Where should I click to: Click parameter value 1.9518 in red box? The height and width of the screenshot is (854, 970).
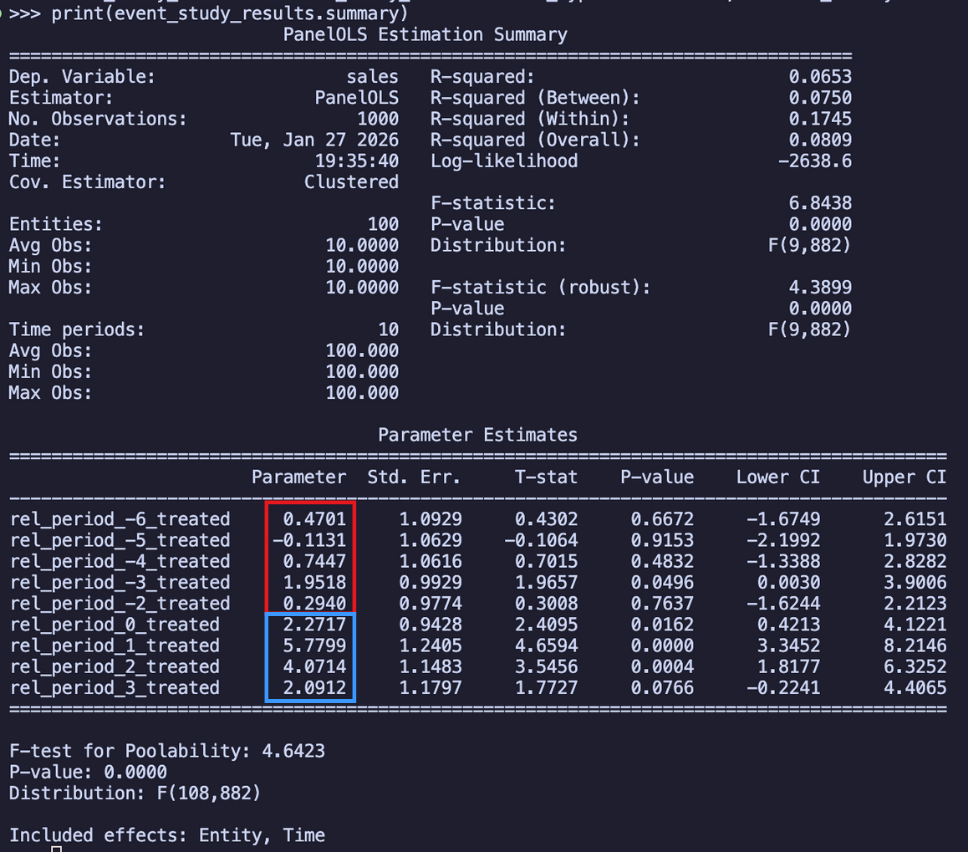click(x=314, y=582)
